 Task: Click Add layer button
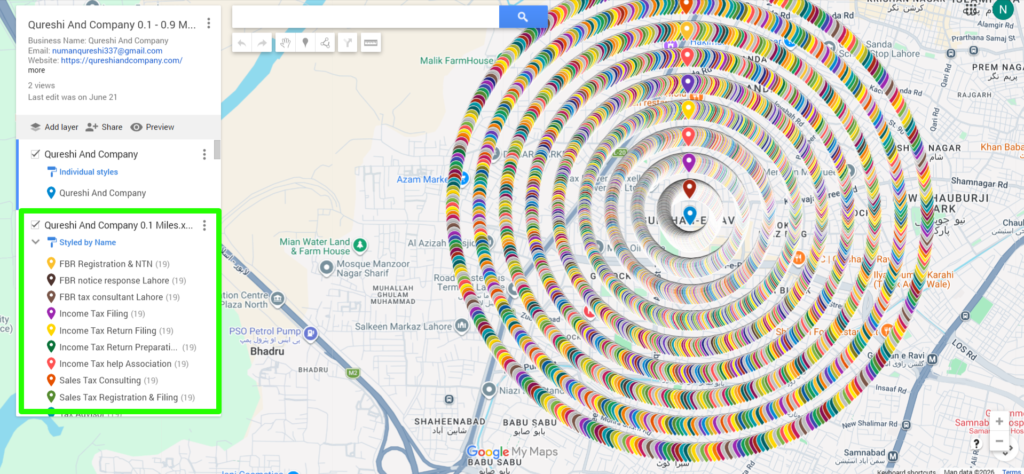54,127
